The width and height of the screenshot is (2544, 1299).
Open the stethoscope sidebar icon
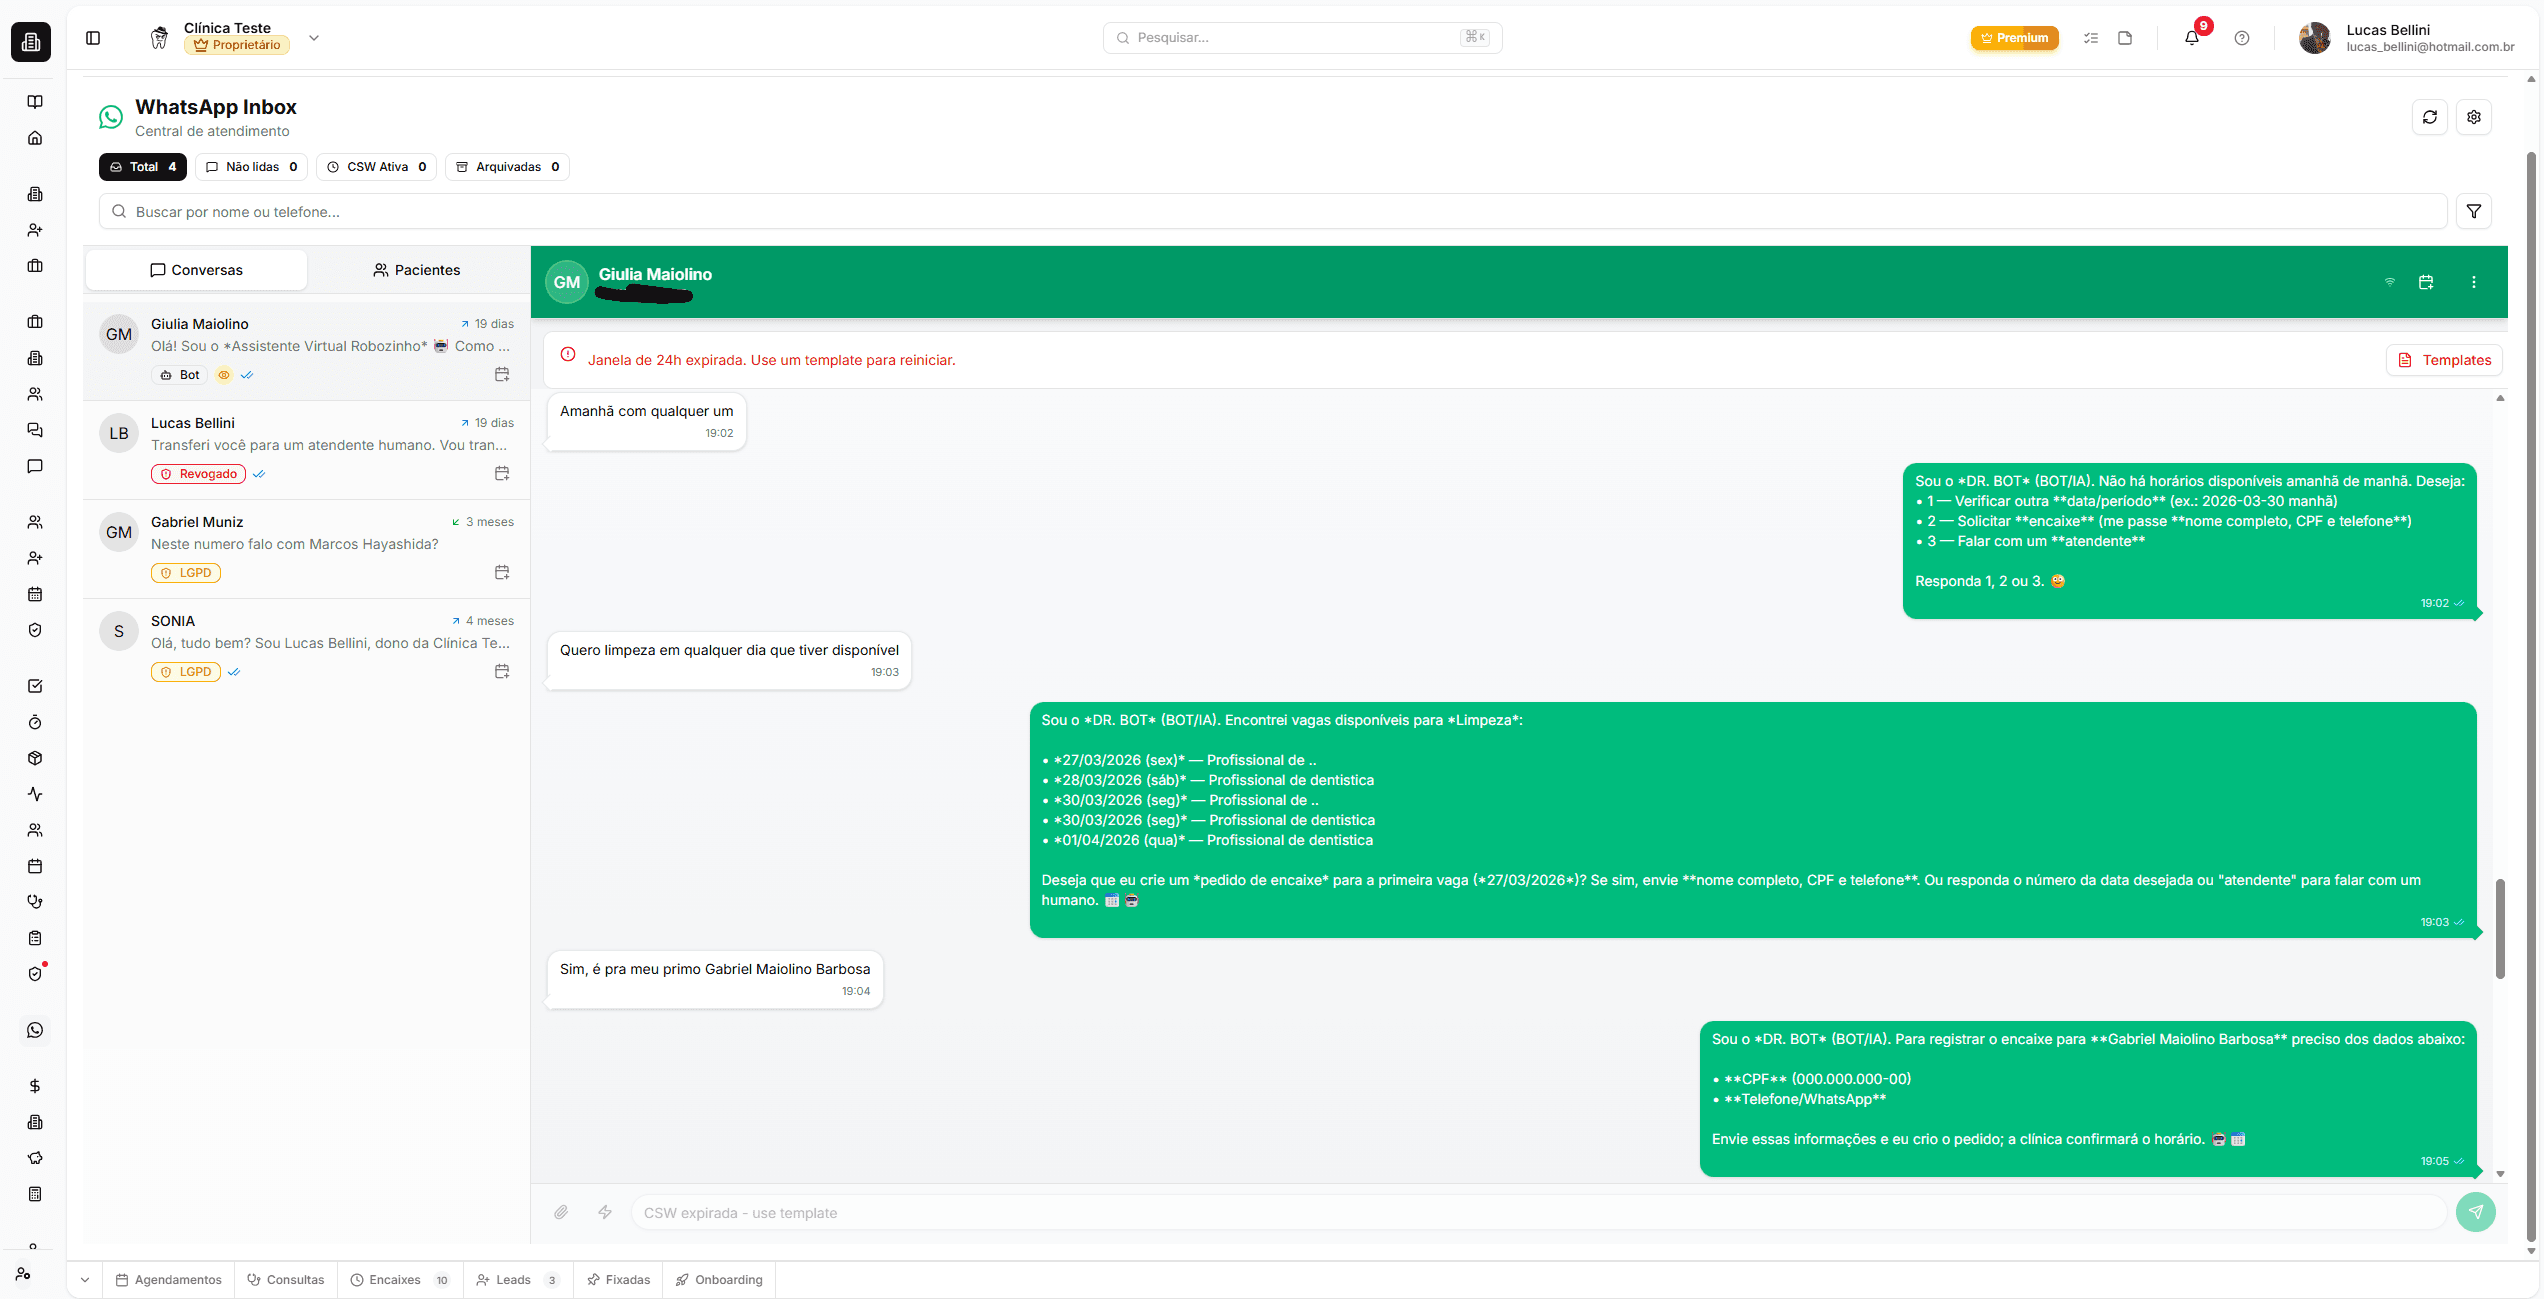tap(35, 902)
